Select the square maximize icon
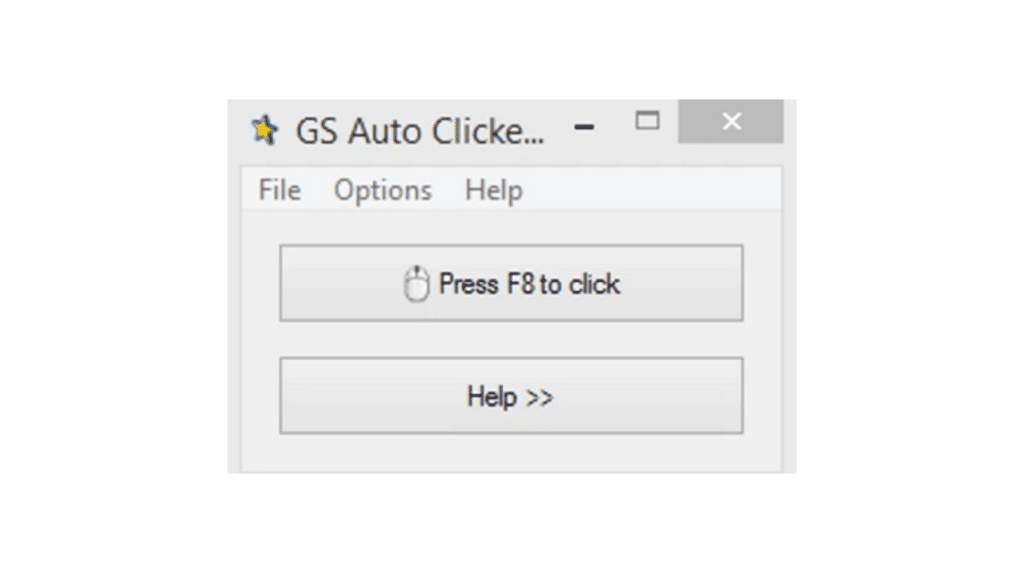Screen dimensions: 1024x573 click(647, 121)
